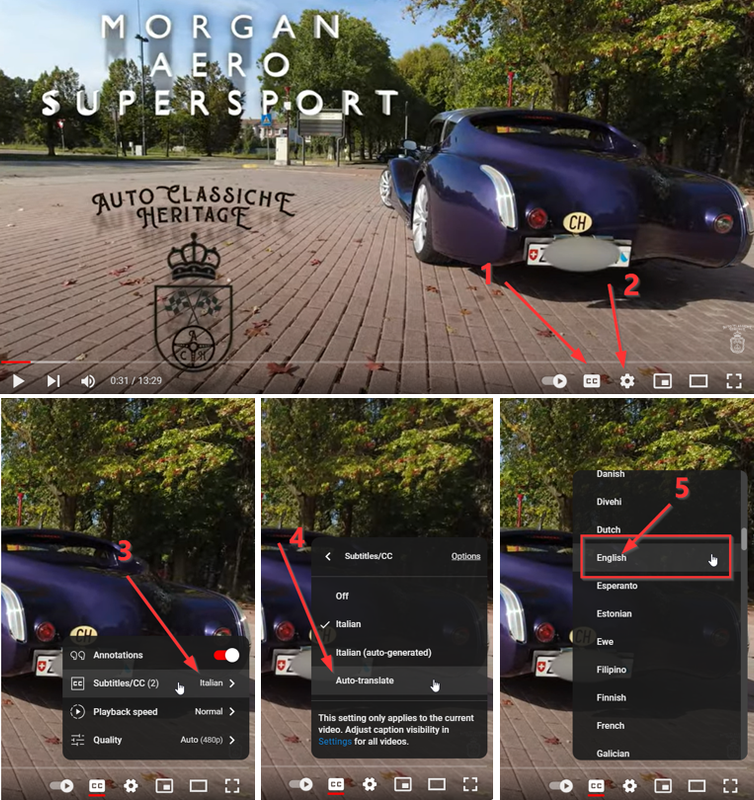
Task: Click theater mode icon under the Auto-translate panel
Action: 437,784
